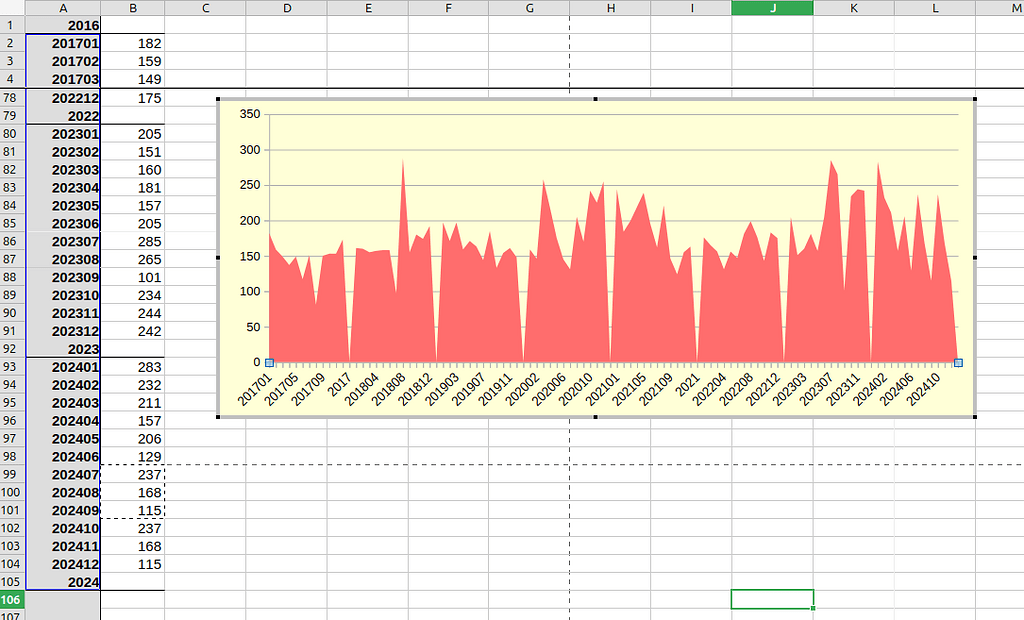Click the highlighted column header J
The width and height of the screenshot is (1024, 620).
tap(772, 8)
